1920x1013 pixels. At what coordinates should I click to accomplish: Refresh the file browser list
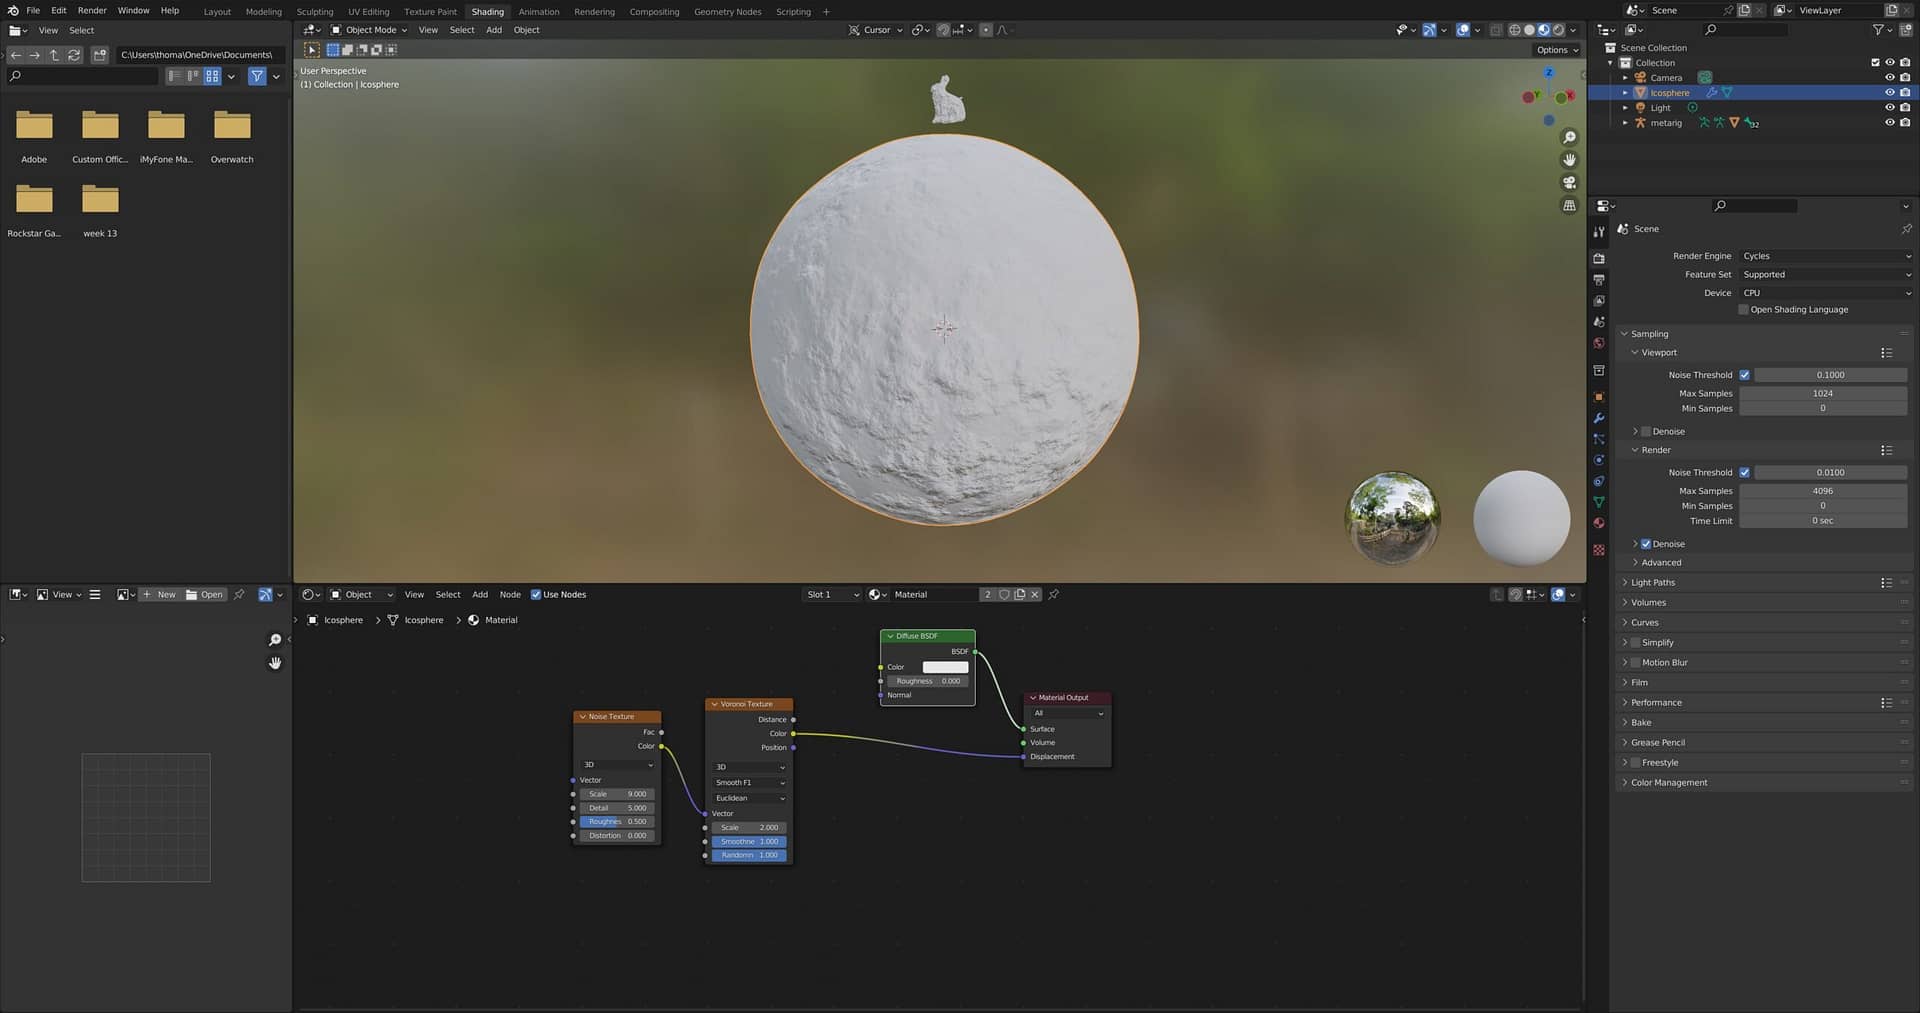click(74, 55)
